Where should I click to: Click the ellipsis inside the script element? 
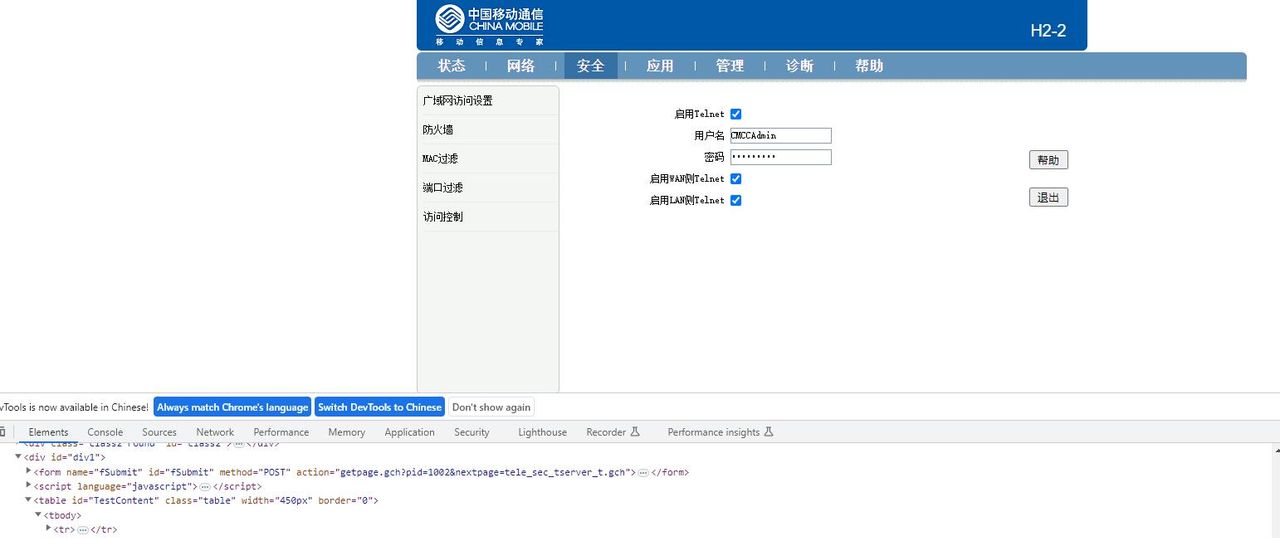206,486
